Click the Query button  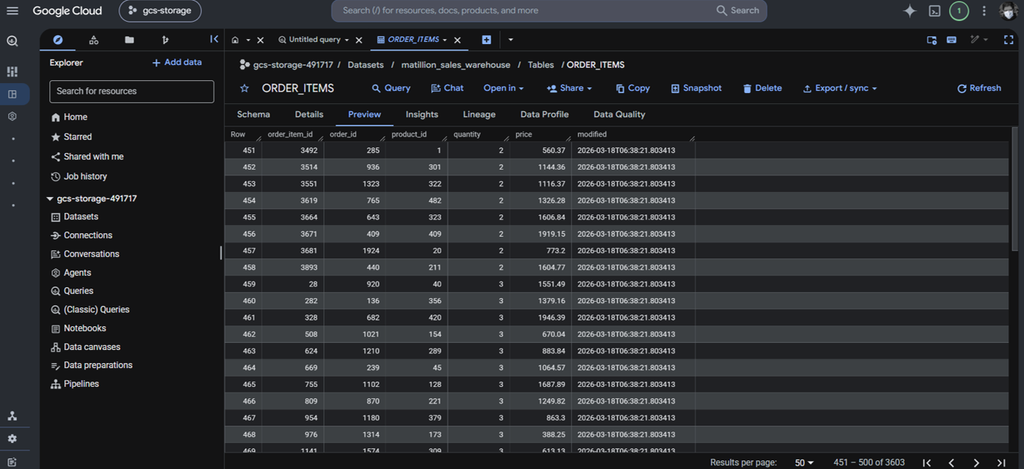pos(391,88)
